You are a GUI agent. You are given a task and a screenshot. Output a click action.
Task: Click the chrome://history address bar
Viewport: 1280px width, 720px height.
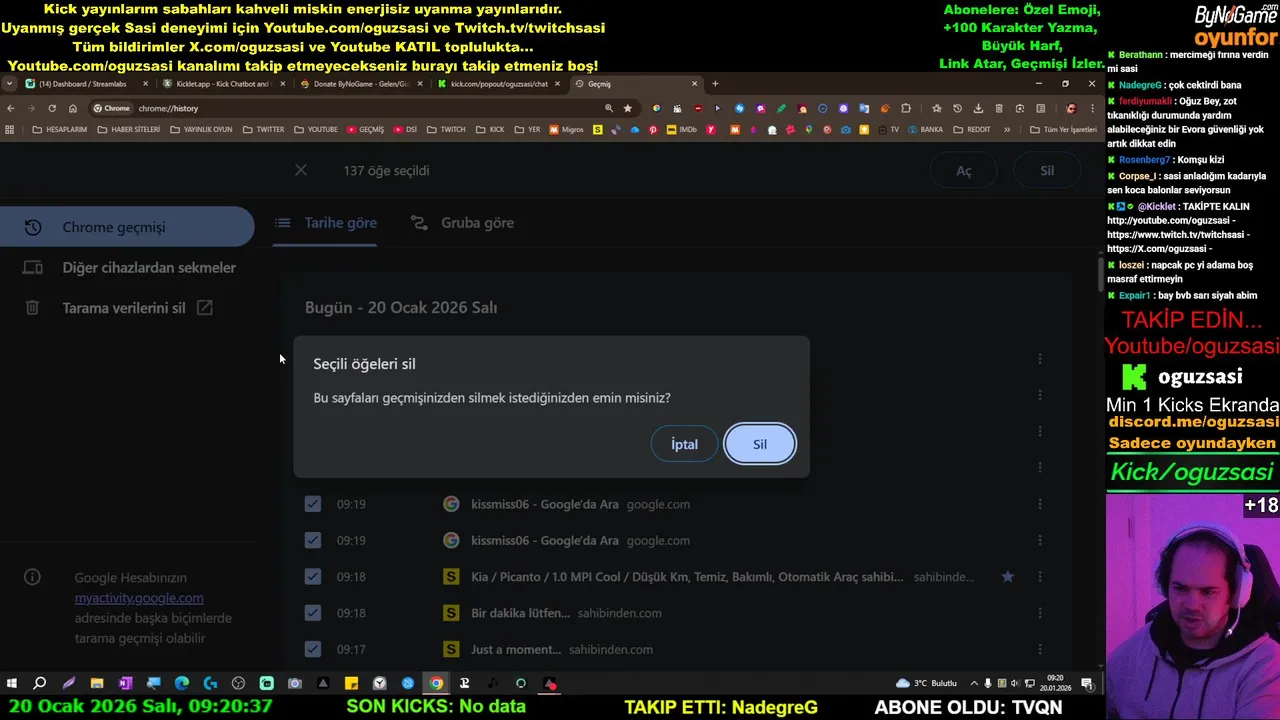point(363,108)
